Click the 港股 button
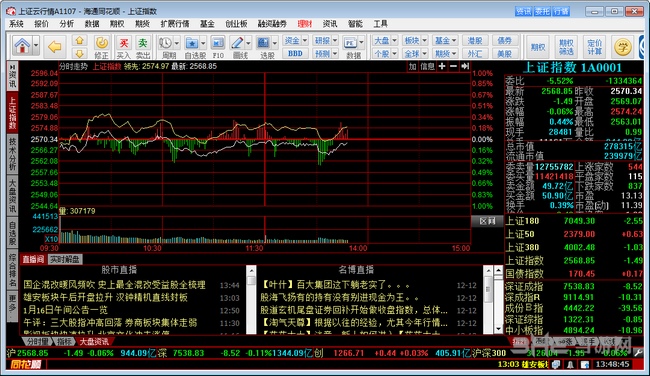The width and height of the screenshot is (650, 376). [x=475, y=40]
